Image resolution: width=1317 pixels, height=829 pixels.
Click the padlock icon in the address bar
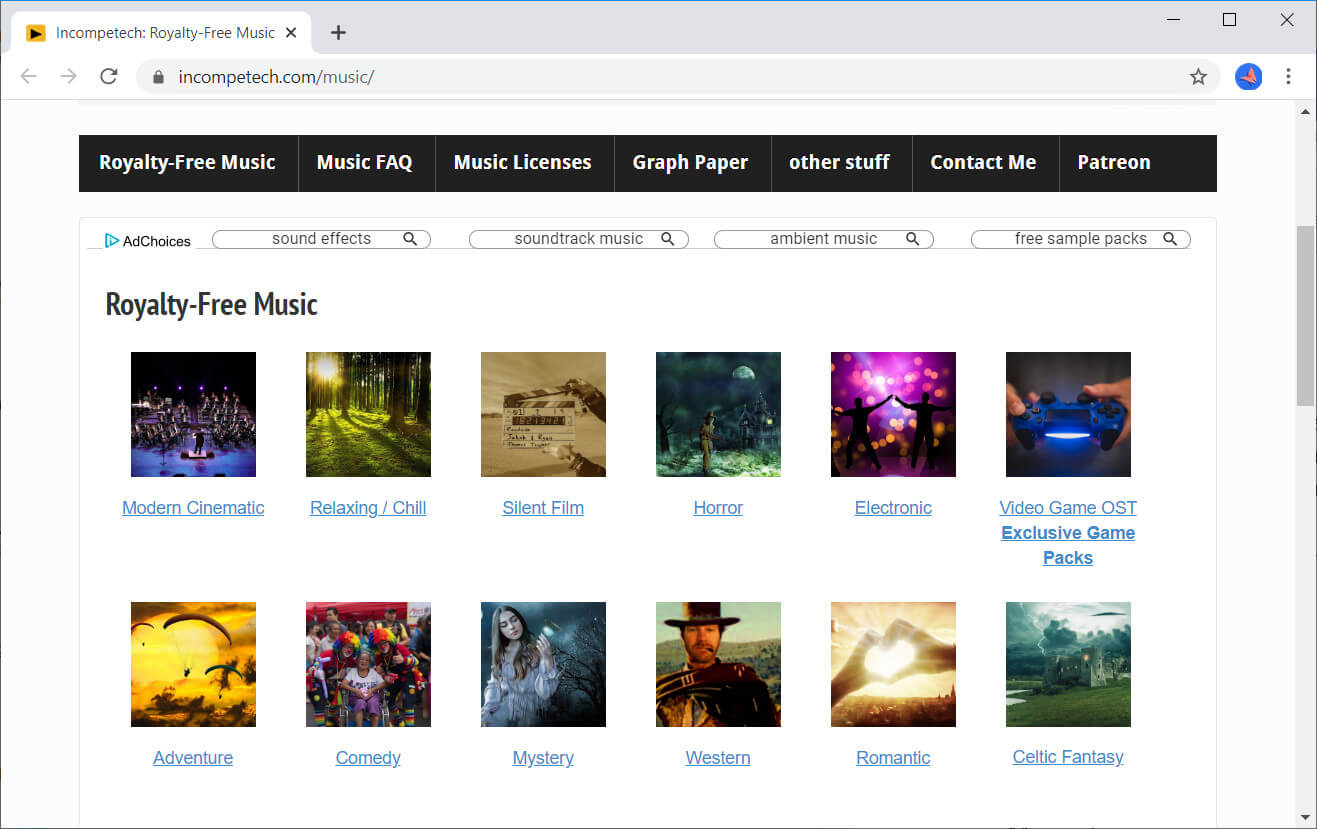pyautogui.click(x=159, y=76)
